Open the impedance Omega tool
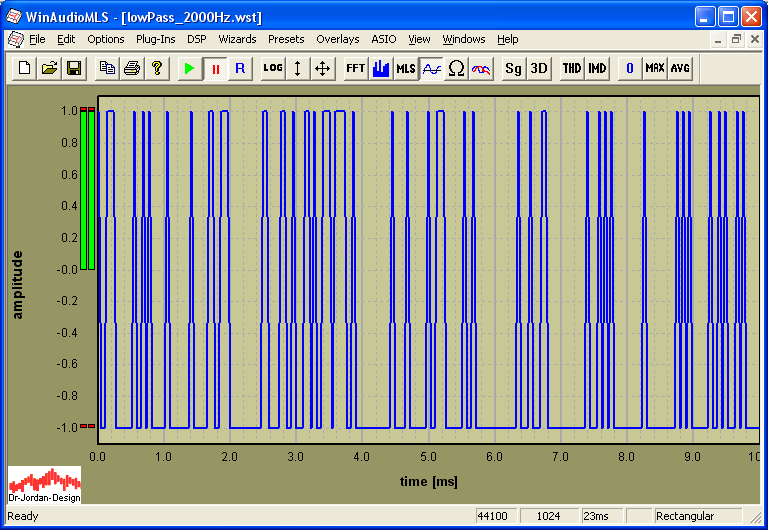This screenshot has height=530, width=768. 456,68
